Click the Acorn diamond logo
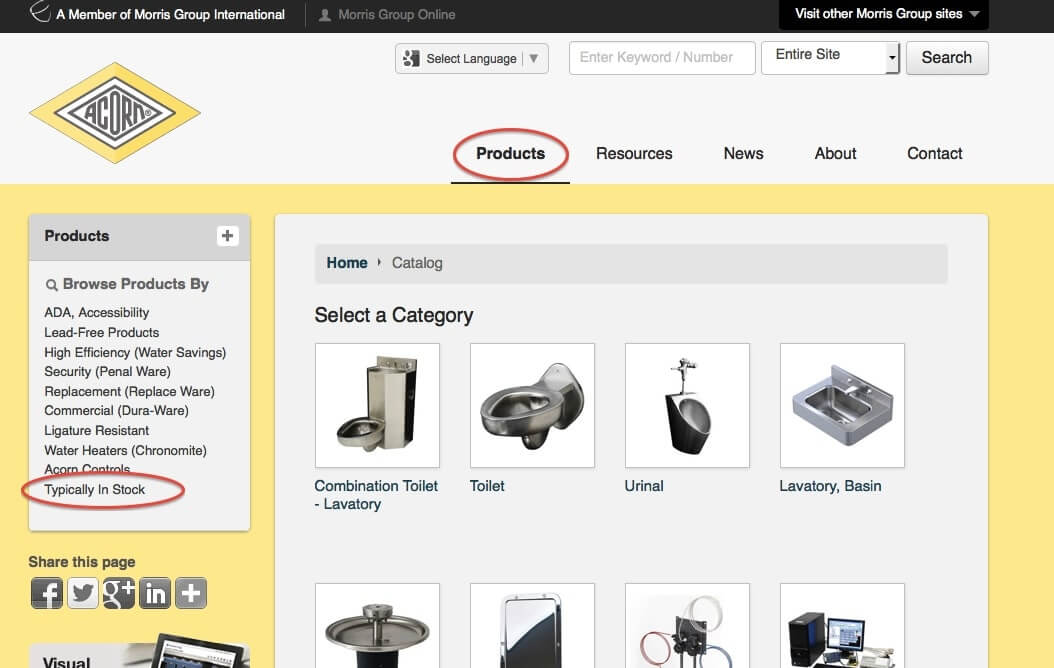 pos(115,113)
